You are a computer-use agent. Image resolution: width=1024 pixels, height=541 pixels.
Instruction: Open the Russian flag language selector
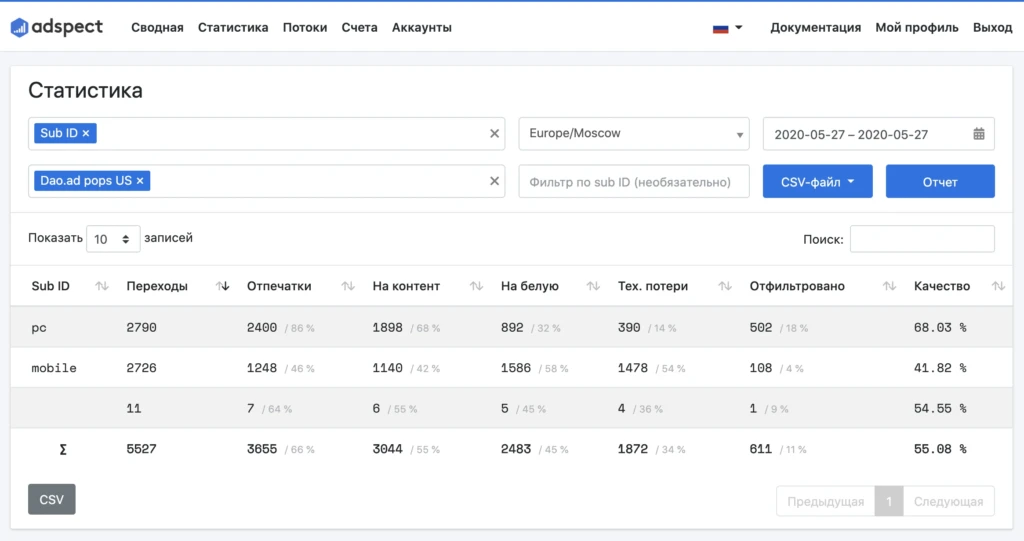(728, 28)
